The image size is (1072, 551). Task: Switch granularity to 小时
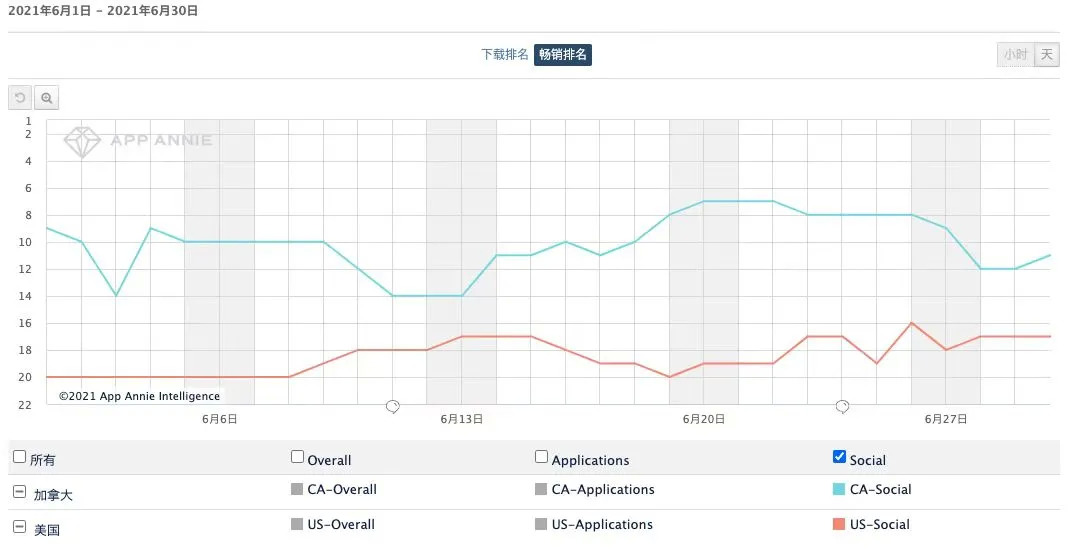click(1015, 54)
